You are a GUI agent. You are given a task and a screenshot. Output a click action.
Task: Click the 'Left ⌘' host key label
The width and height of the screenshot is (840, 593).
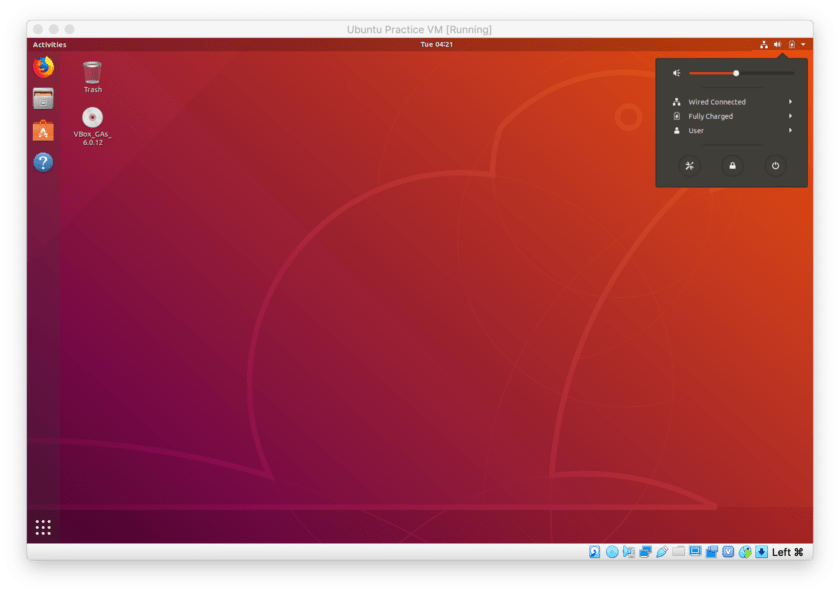pos(788,552)
